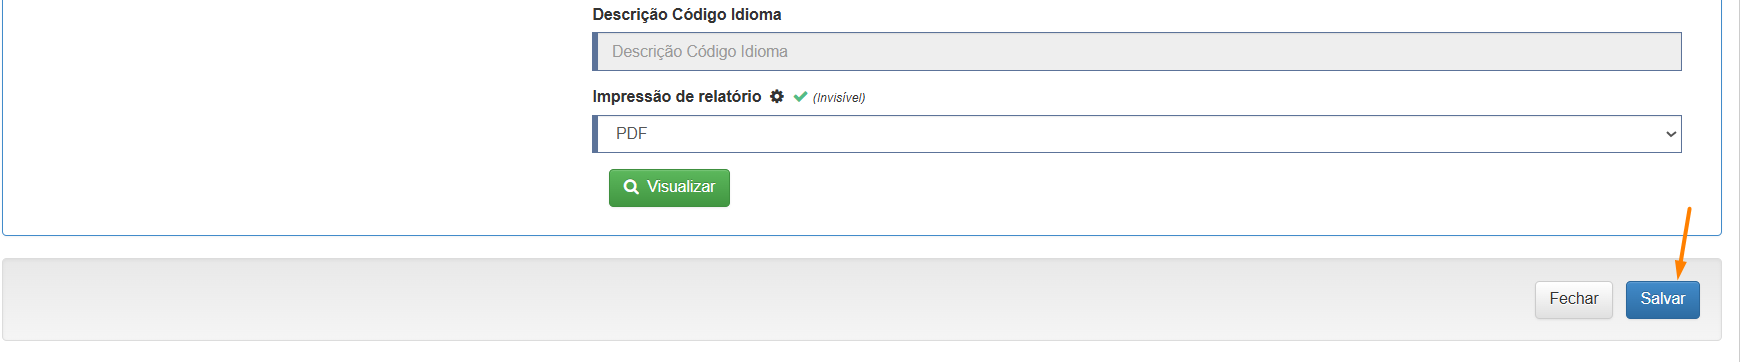Click the Impressão de relatório label
This screenshot has height=362, width=1746.
(x=677, y=97)
